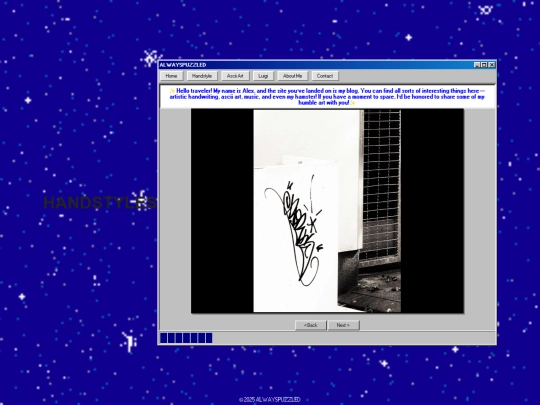This screenshot has height=405, width=540.
Task: Click the Next > button
Action: 343,325
